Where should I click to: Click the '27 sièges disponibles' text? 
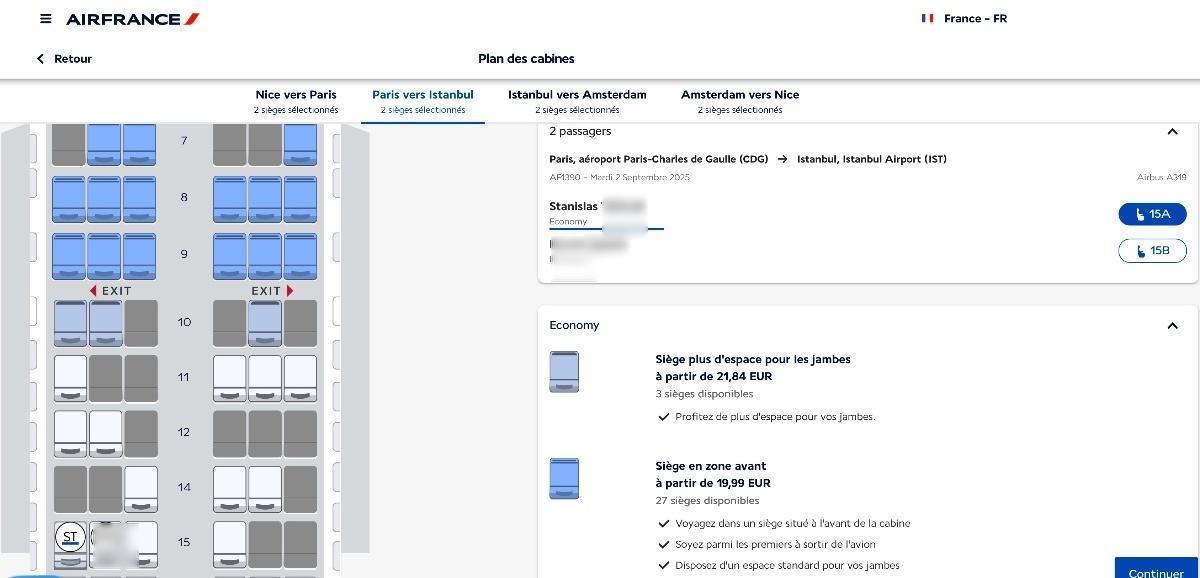click(707, 501)
